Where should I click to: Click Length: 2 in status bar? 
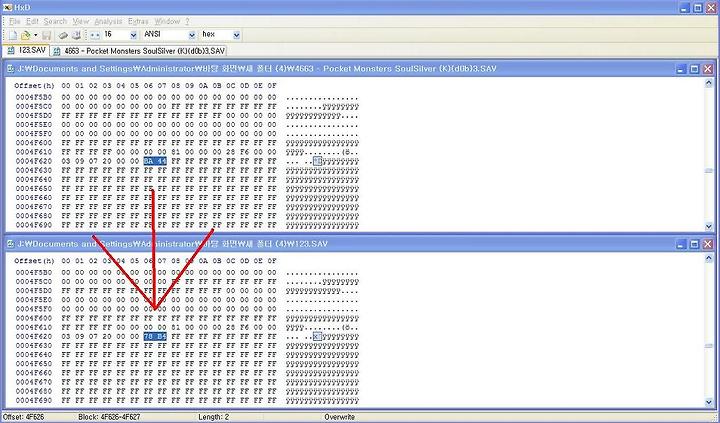click(x=214, y=417)
